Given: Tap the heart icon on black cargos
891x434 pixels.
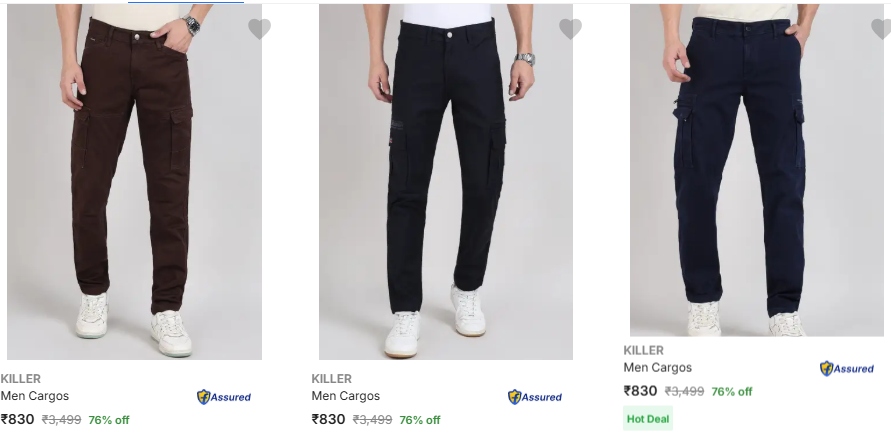Looking at the screenshot, I should point(570,29).
